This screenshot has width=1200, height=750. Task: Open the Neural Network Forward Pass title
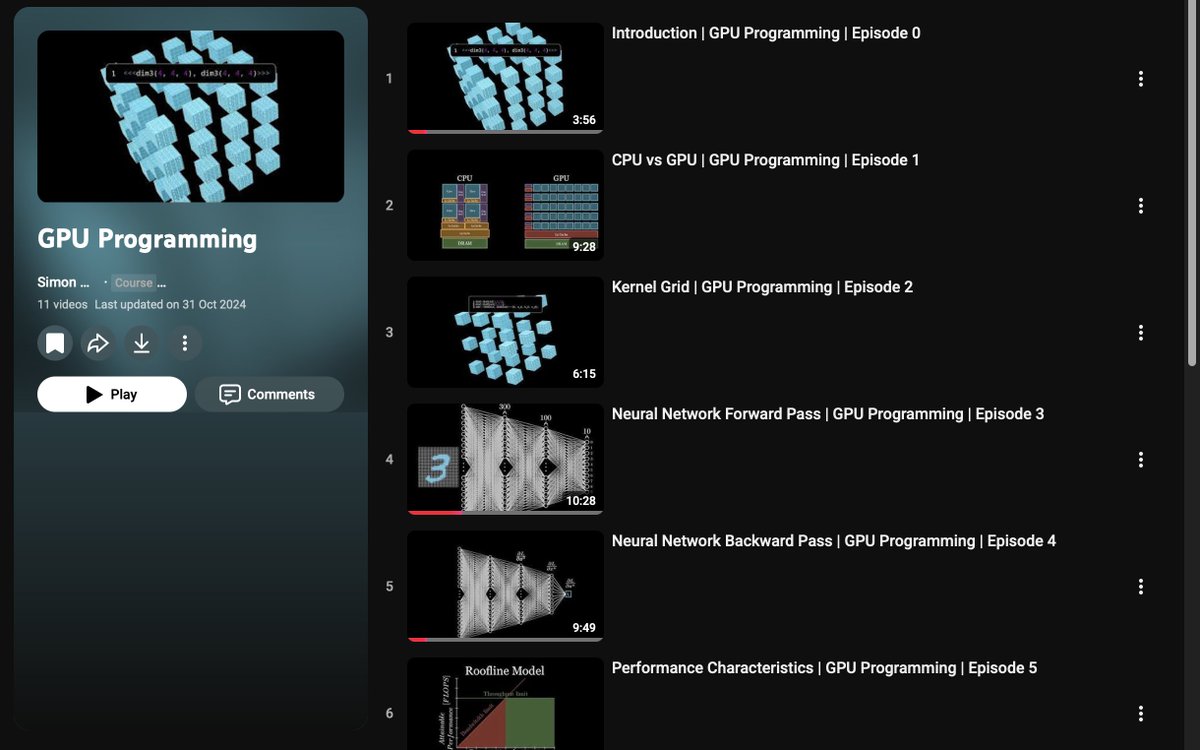pyautogui.click(x=828, y=413)
